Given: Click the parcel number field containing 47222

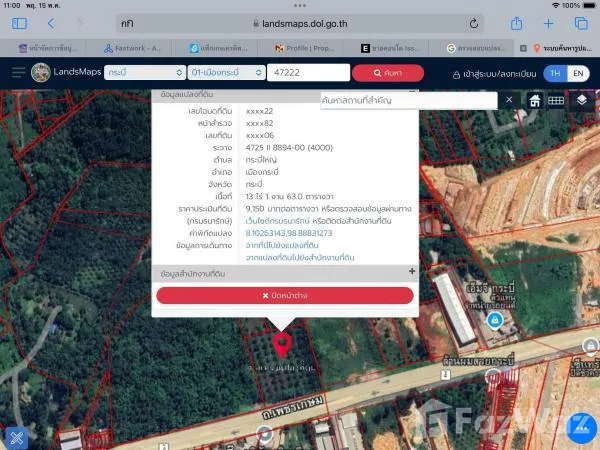Looking at the screenshot, I should (308, 72).
